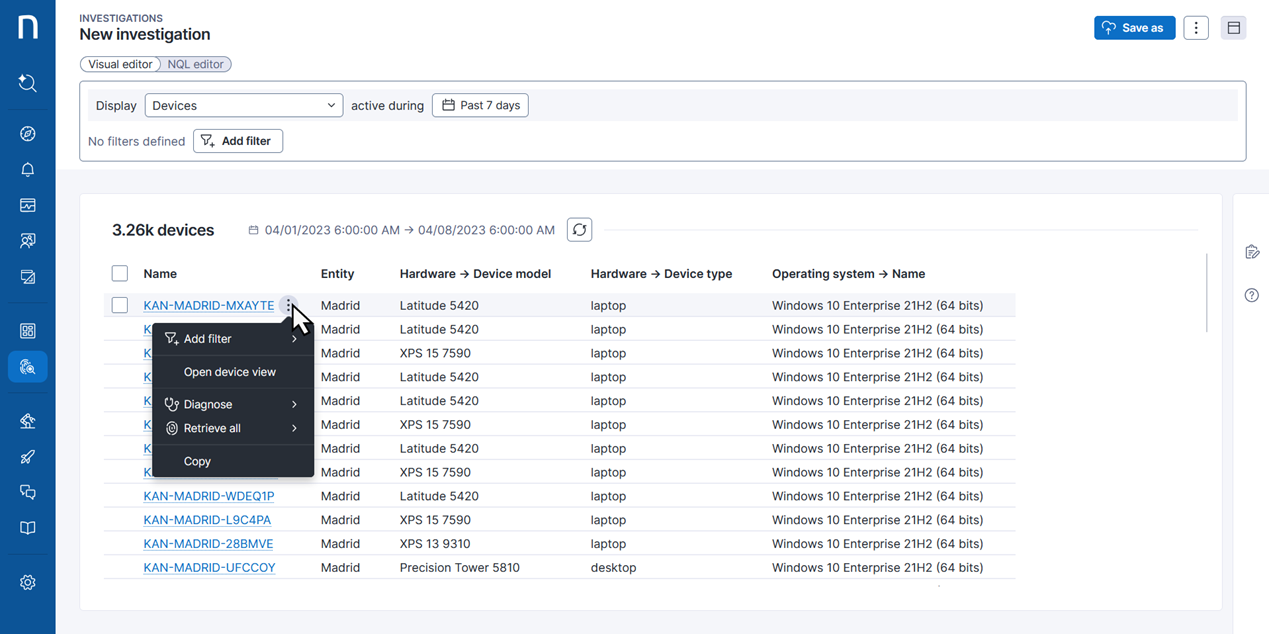1269x634 pixels.
Task: Open the help question mark icon
Action: coord(1251,295)
